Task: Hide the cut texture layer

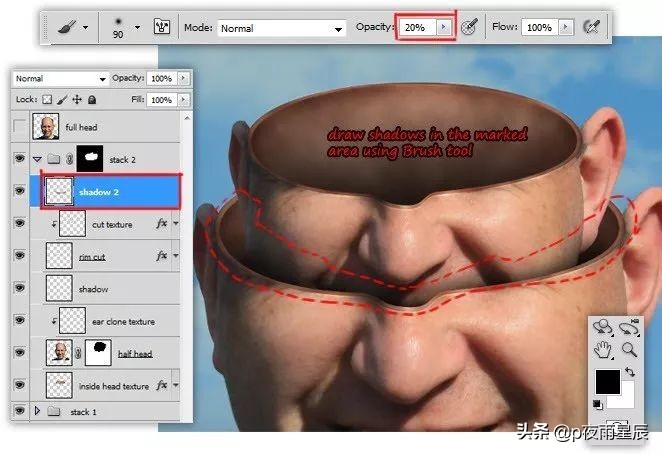Action: pyautogui.click(x=19, y=223)
